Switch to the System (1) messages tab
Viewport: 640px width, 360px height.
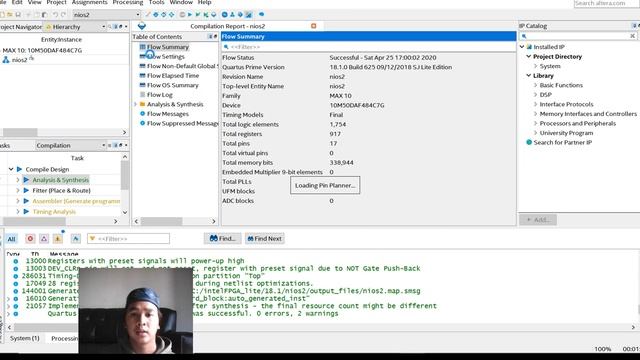24,338
